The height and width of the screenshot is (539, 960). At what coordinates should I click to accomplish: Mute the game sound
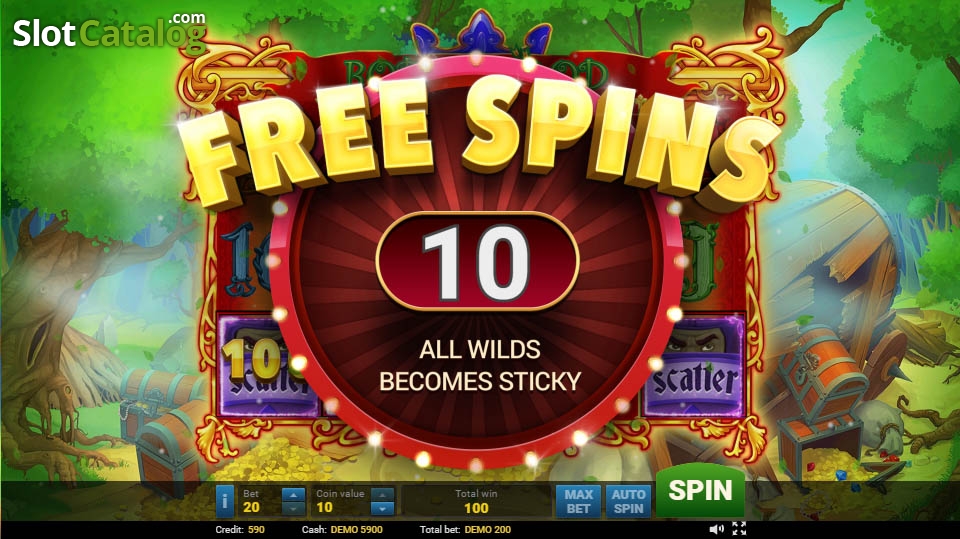pos(716,529)
